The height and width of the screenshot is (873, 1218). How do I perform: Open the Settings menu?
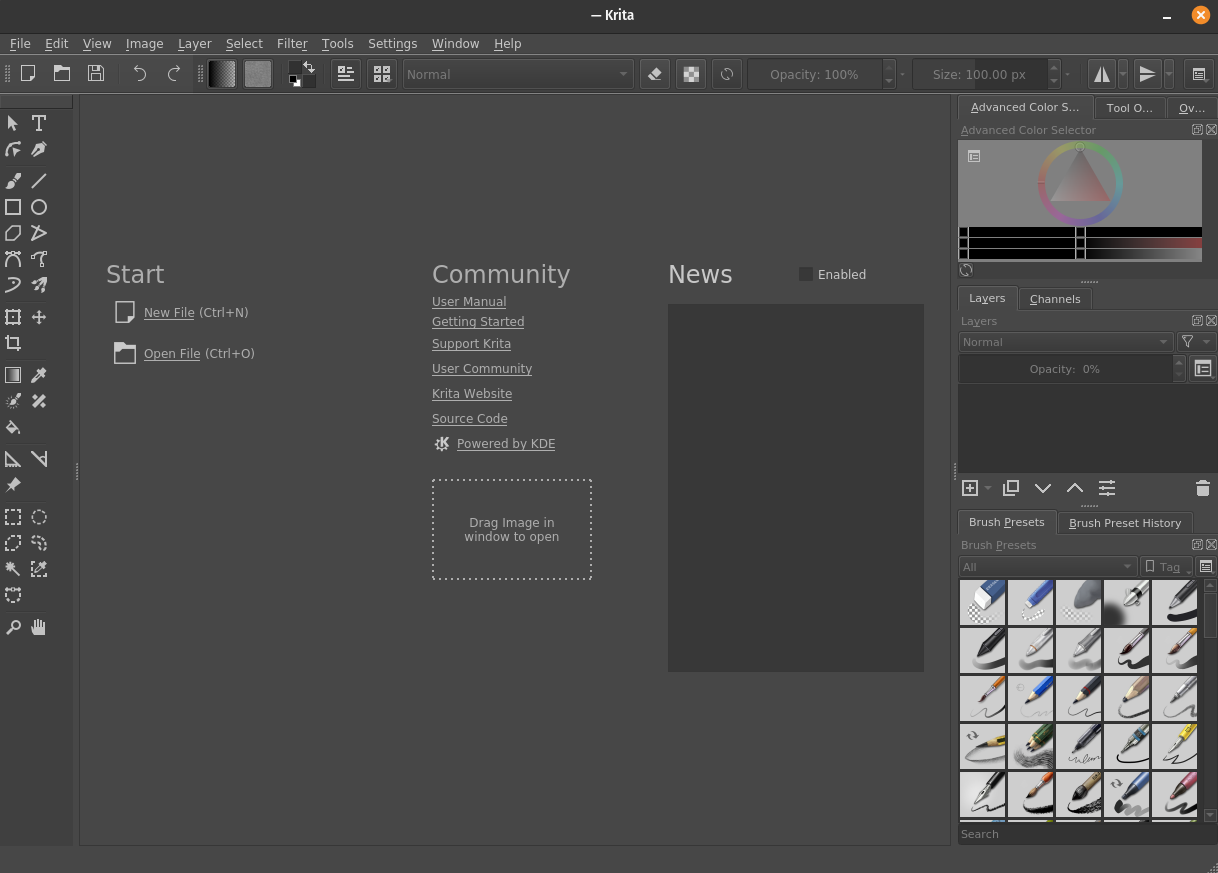pyautogui.click(x=393, y=44)
